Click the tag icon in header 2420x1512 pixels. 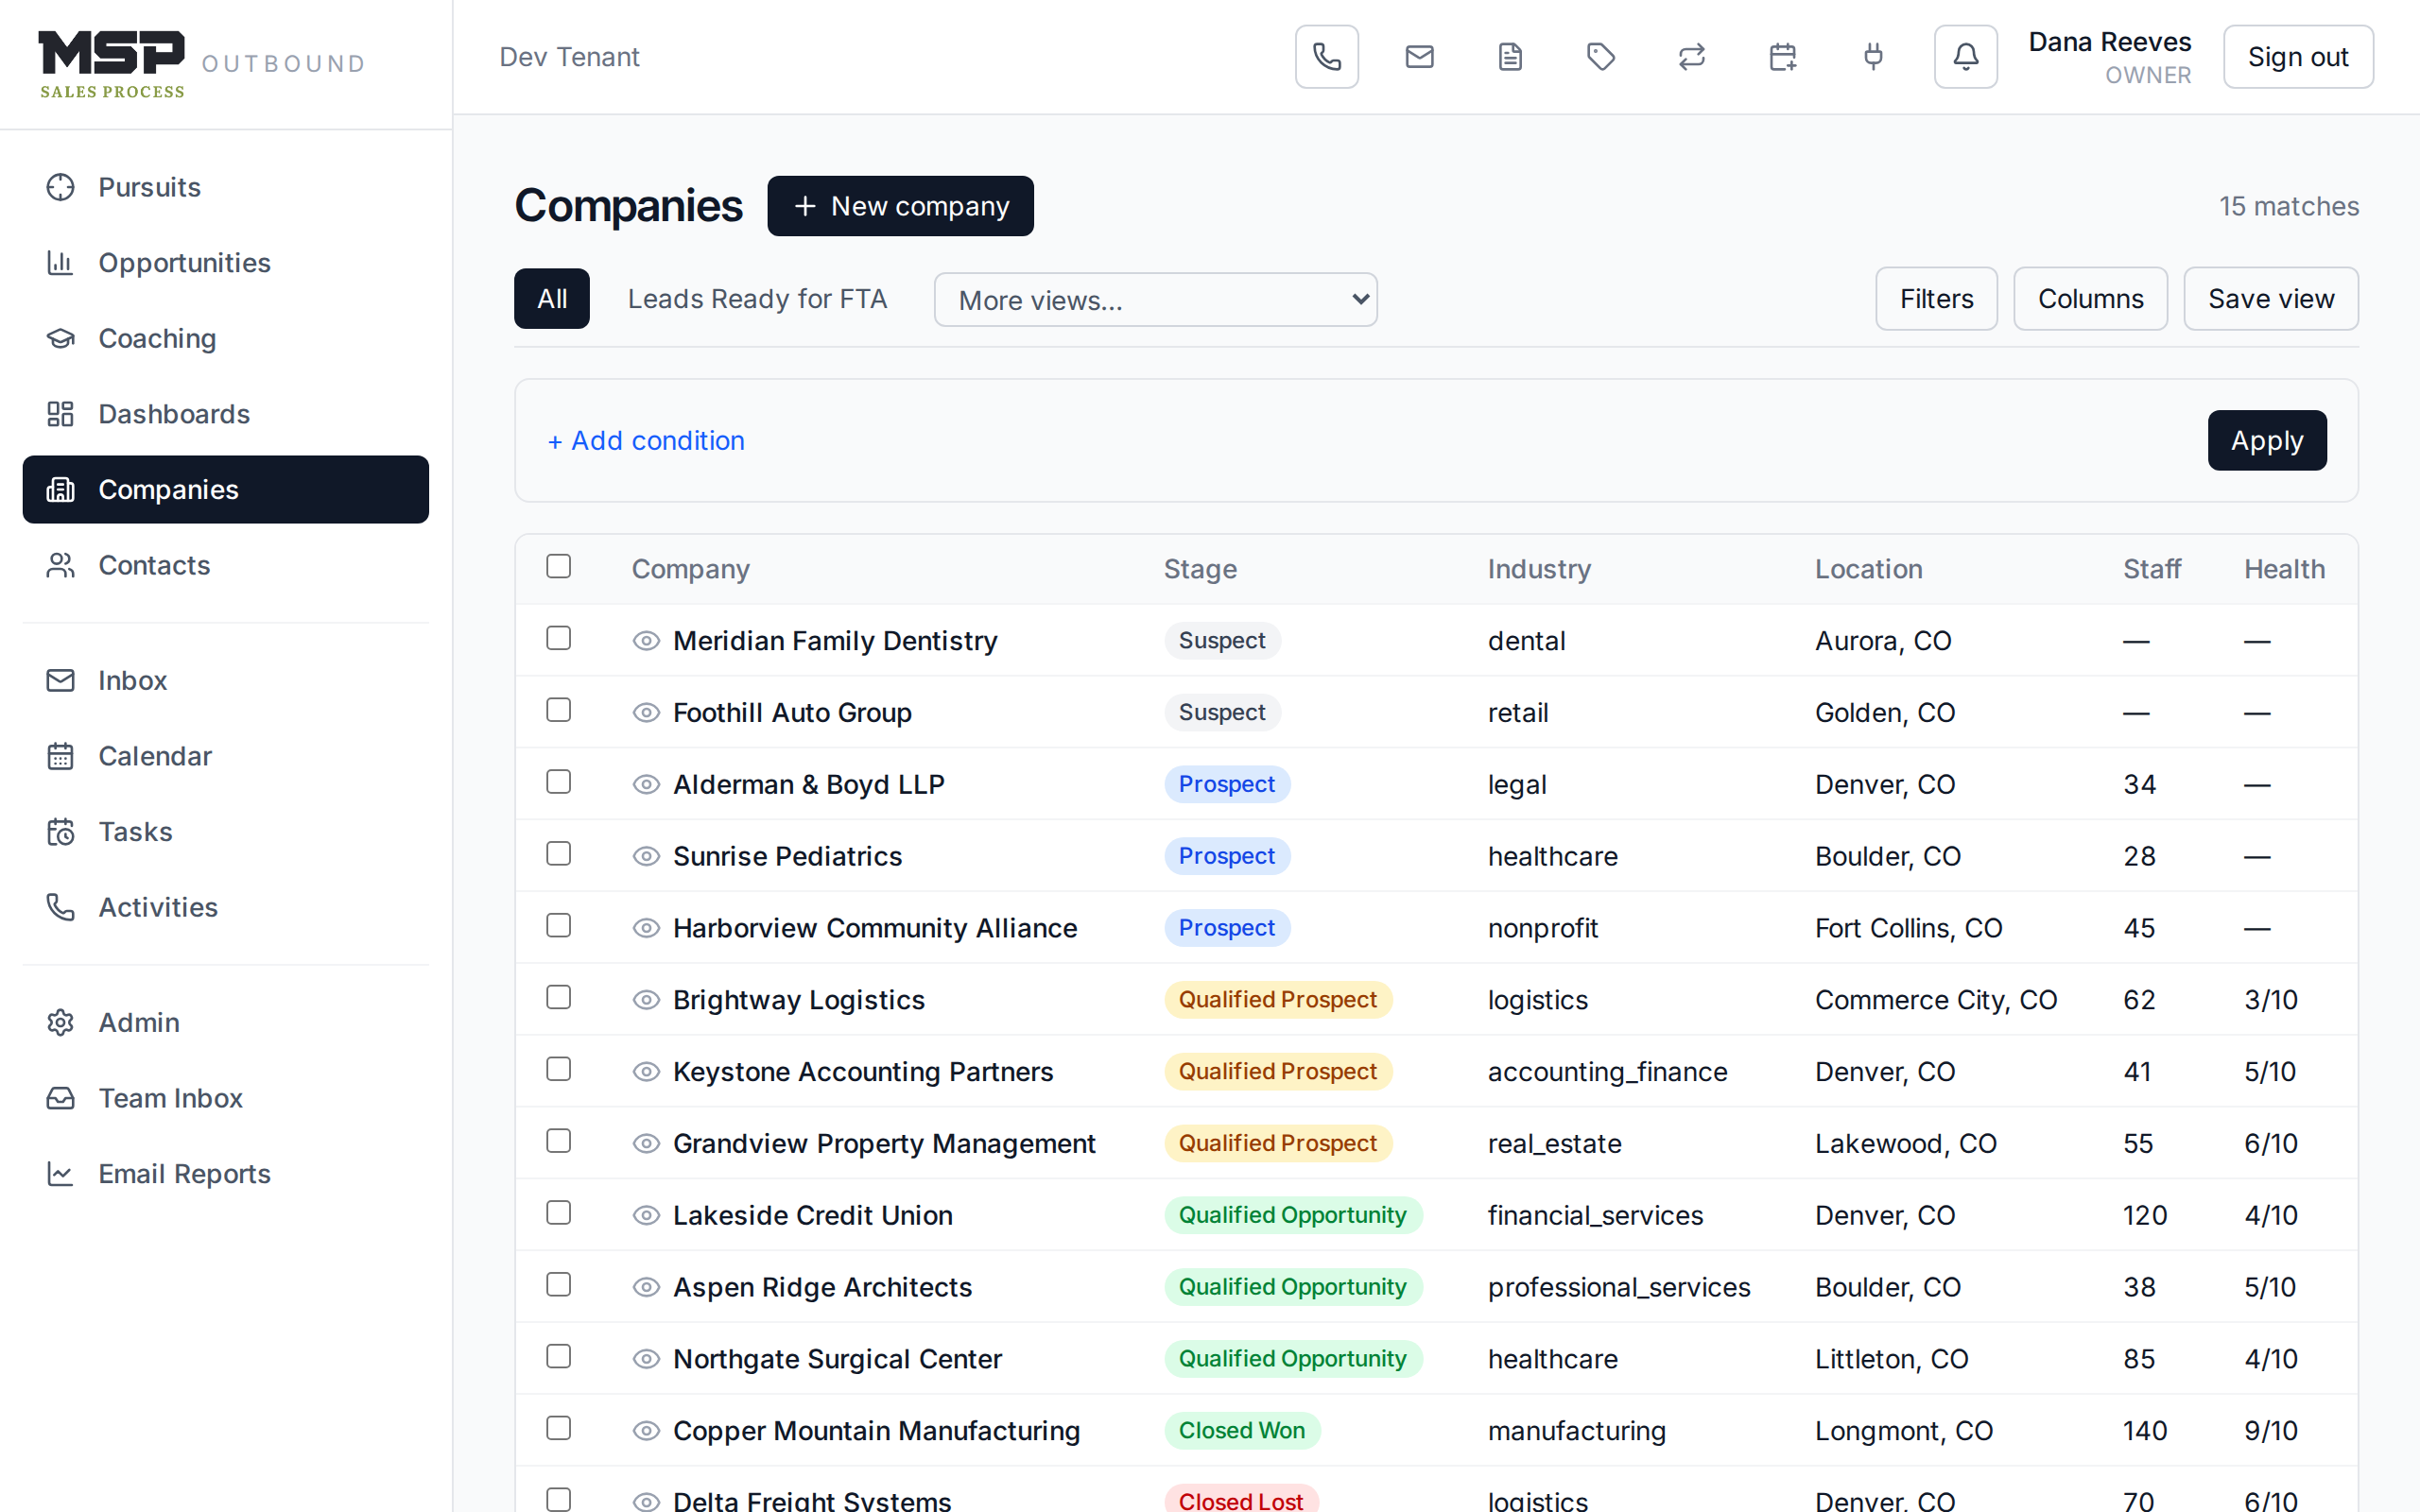pyautogui.click(x=1601, y=57)
